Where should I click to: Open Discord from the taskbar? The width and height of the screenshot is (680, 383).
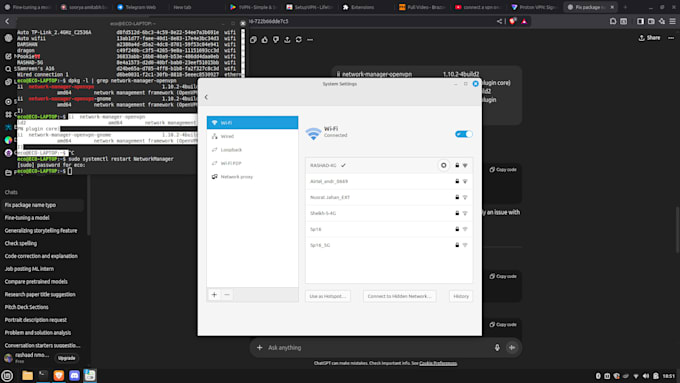click(x=74, y=376)
